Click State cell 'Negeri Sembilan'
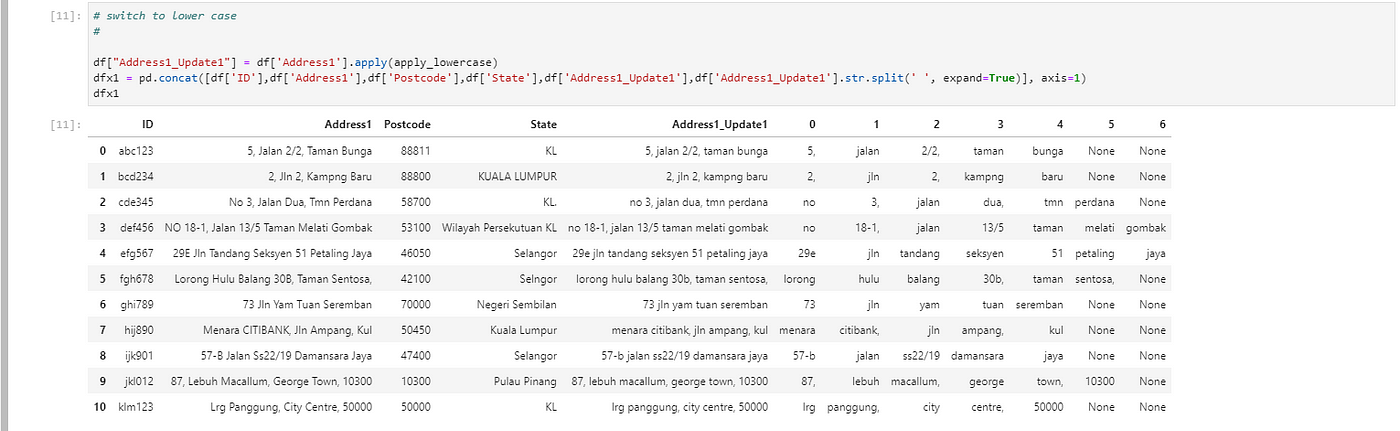Viewport: 1400px width, 431px height. coord(517,305)
